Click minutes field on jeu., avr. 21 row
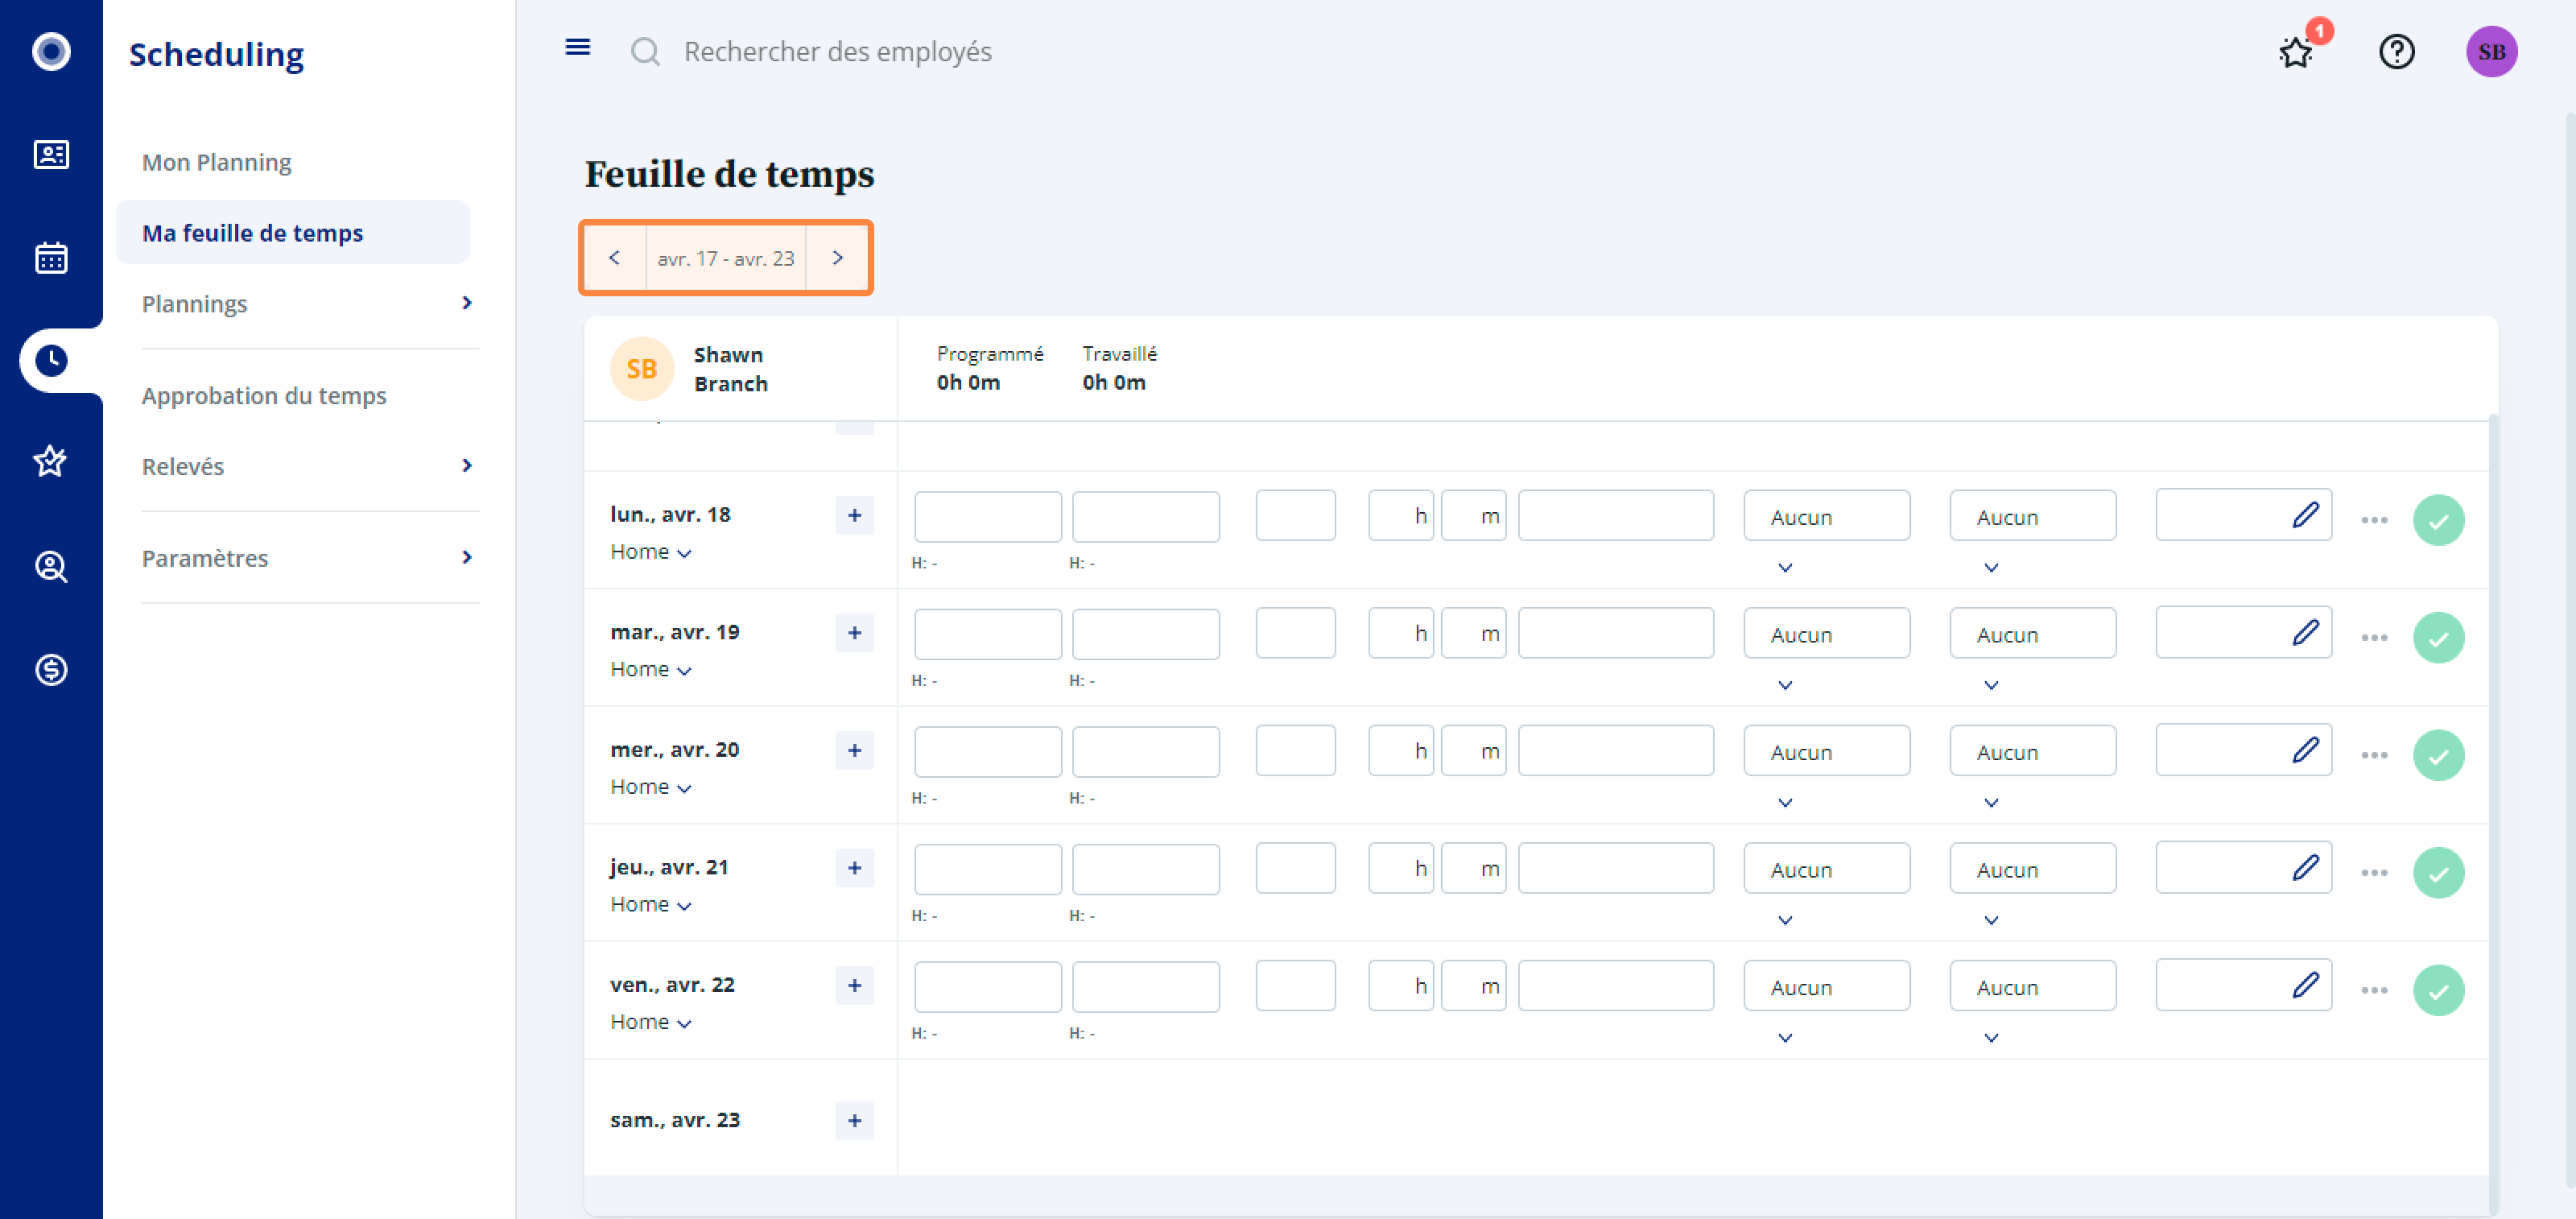 1473,868
